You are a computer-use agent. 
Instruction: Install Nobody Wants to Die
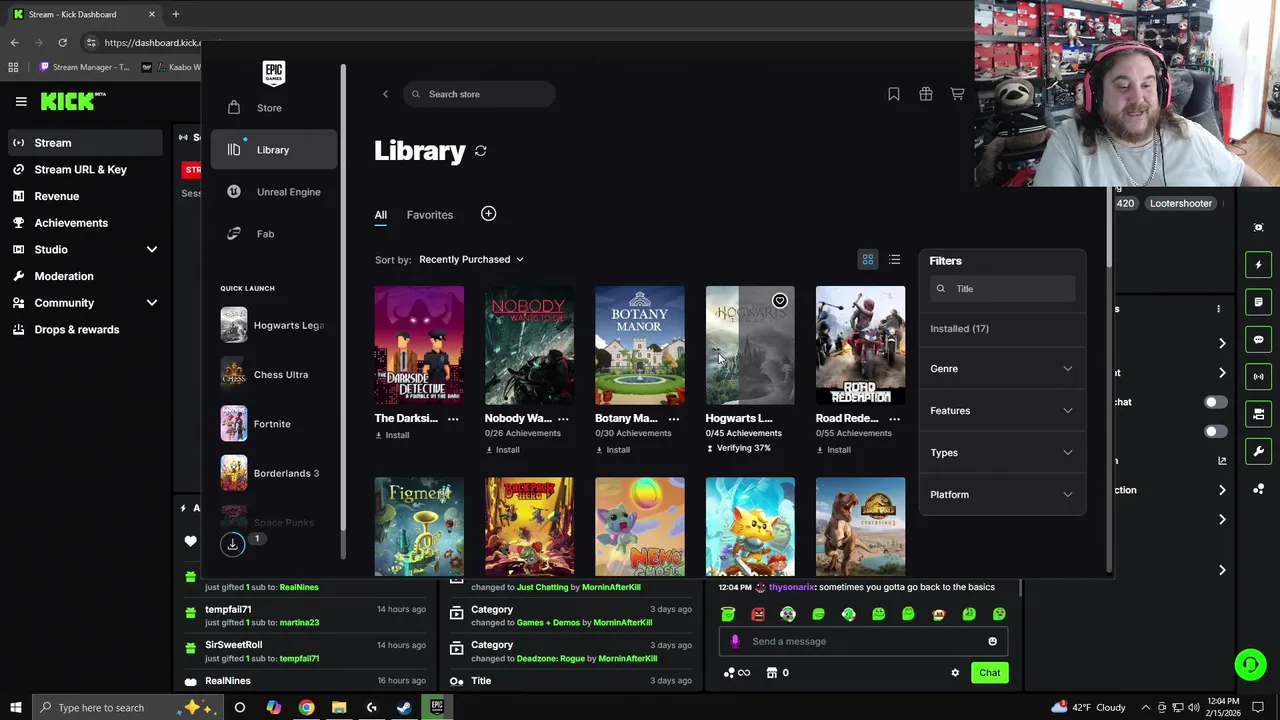coord(502,450)
